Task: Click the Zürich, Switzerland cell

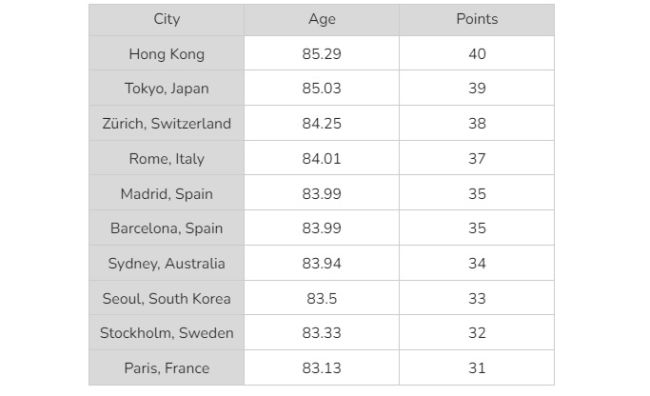Action: click(166, 123)
